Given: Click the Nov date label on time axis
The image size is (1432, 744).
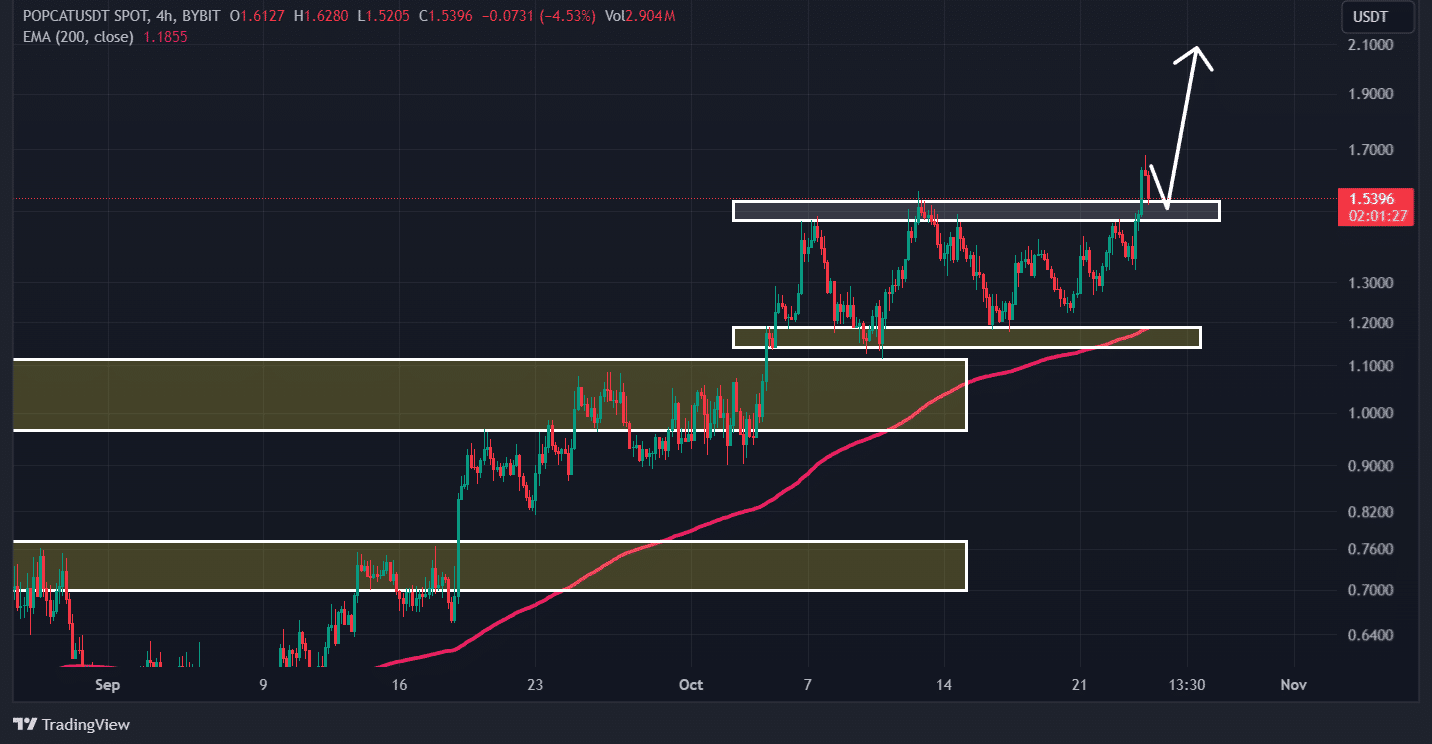Looking at the screenshot, I should [1294, 685].
